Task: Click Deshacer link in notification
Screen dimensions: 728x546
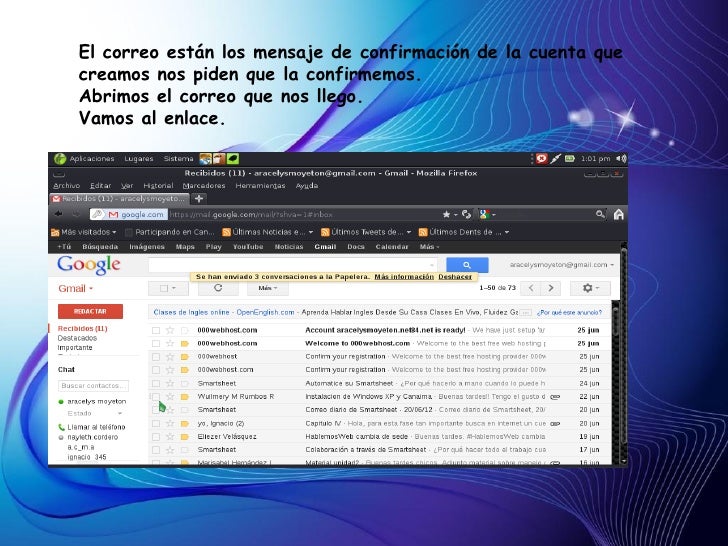Action: click(x=455, y=276)
